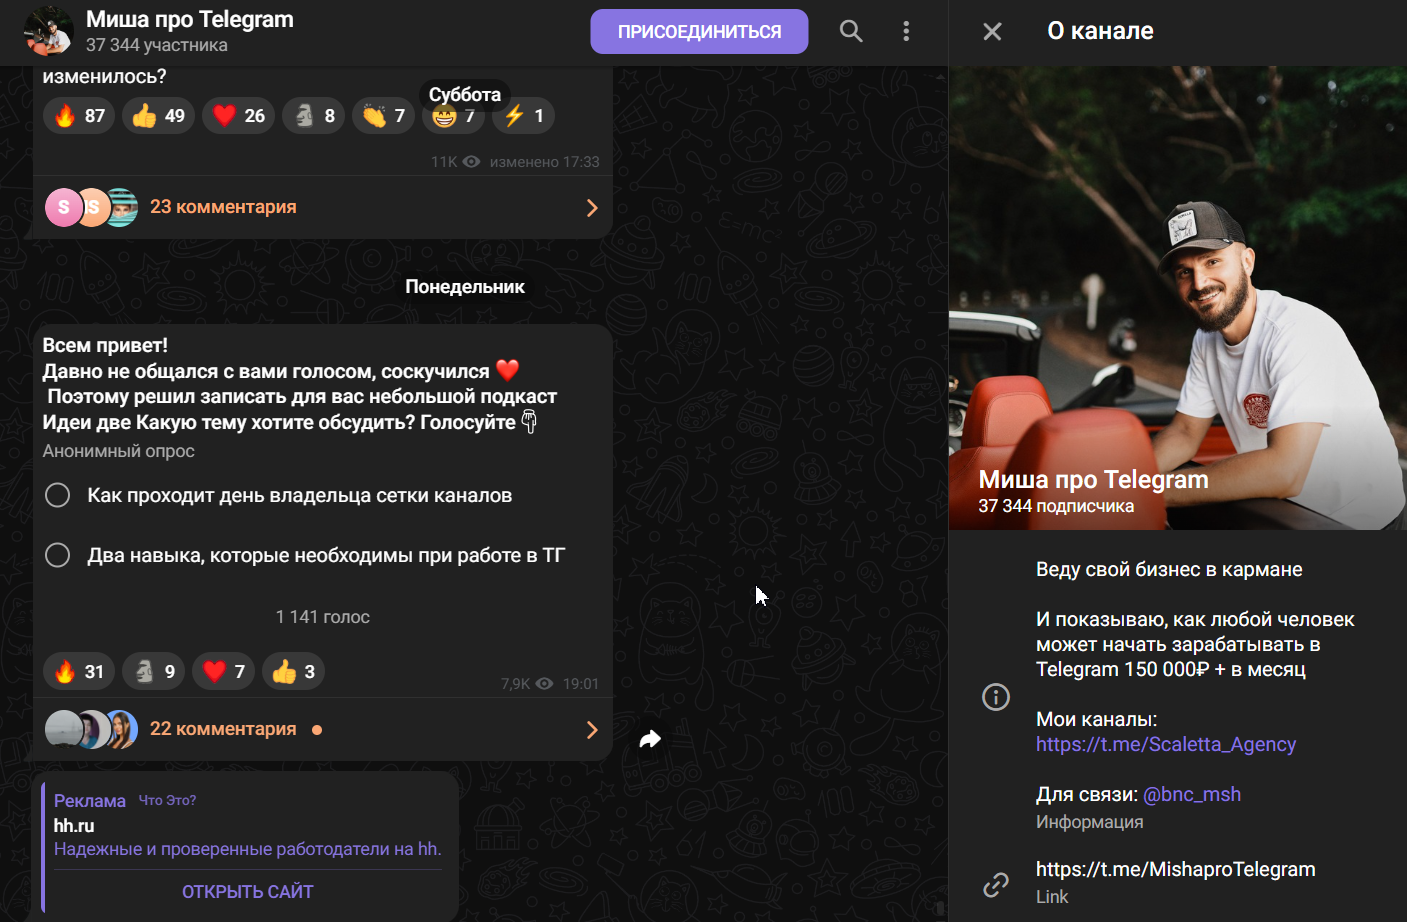Expand 22 комментария with its chevron arrow
This screenshot has width=1407, height=922.
[x=592, y=730]
